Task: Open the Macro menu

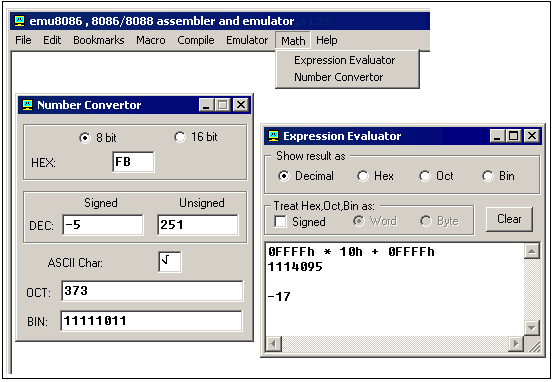Action: (151, 40)
